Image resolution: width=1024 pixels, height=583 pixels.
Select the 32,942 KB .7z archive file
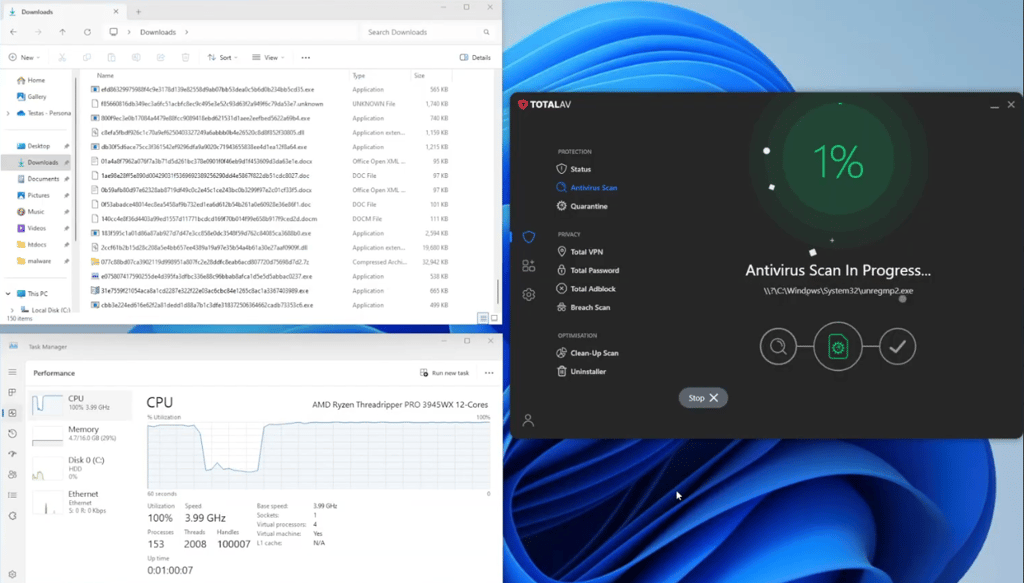tap(270, 262)
